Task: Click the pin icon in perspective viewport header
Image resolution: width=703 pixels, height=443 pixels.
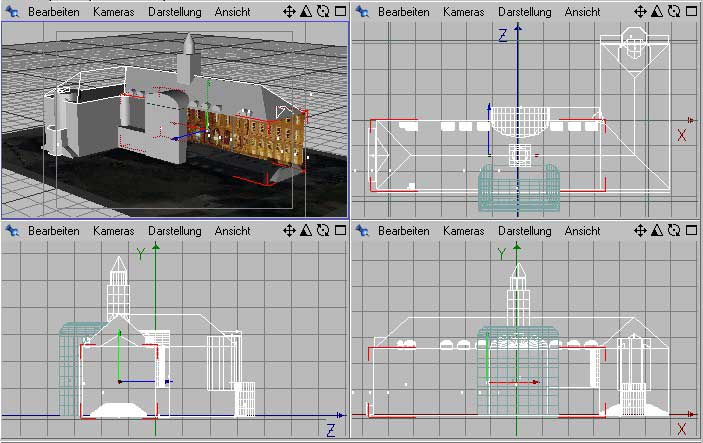Action: point(12,12)
